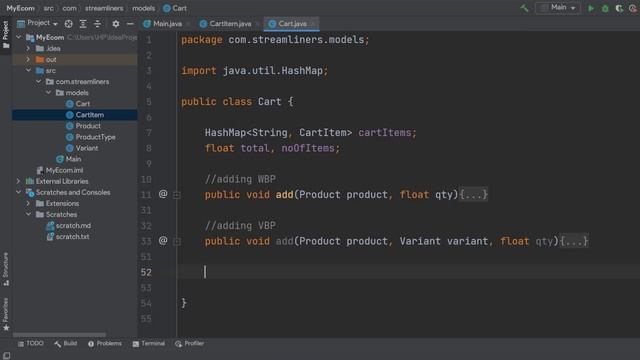
Task: Open the Terminal tool window
Action: click(149, 344)
